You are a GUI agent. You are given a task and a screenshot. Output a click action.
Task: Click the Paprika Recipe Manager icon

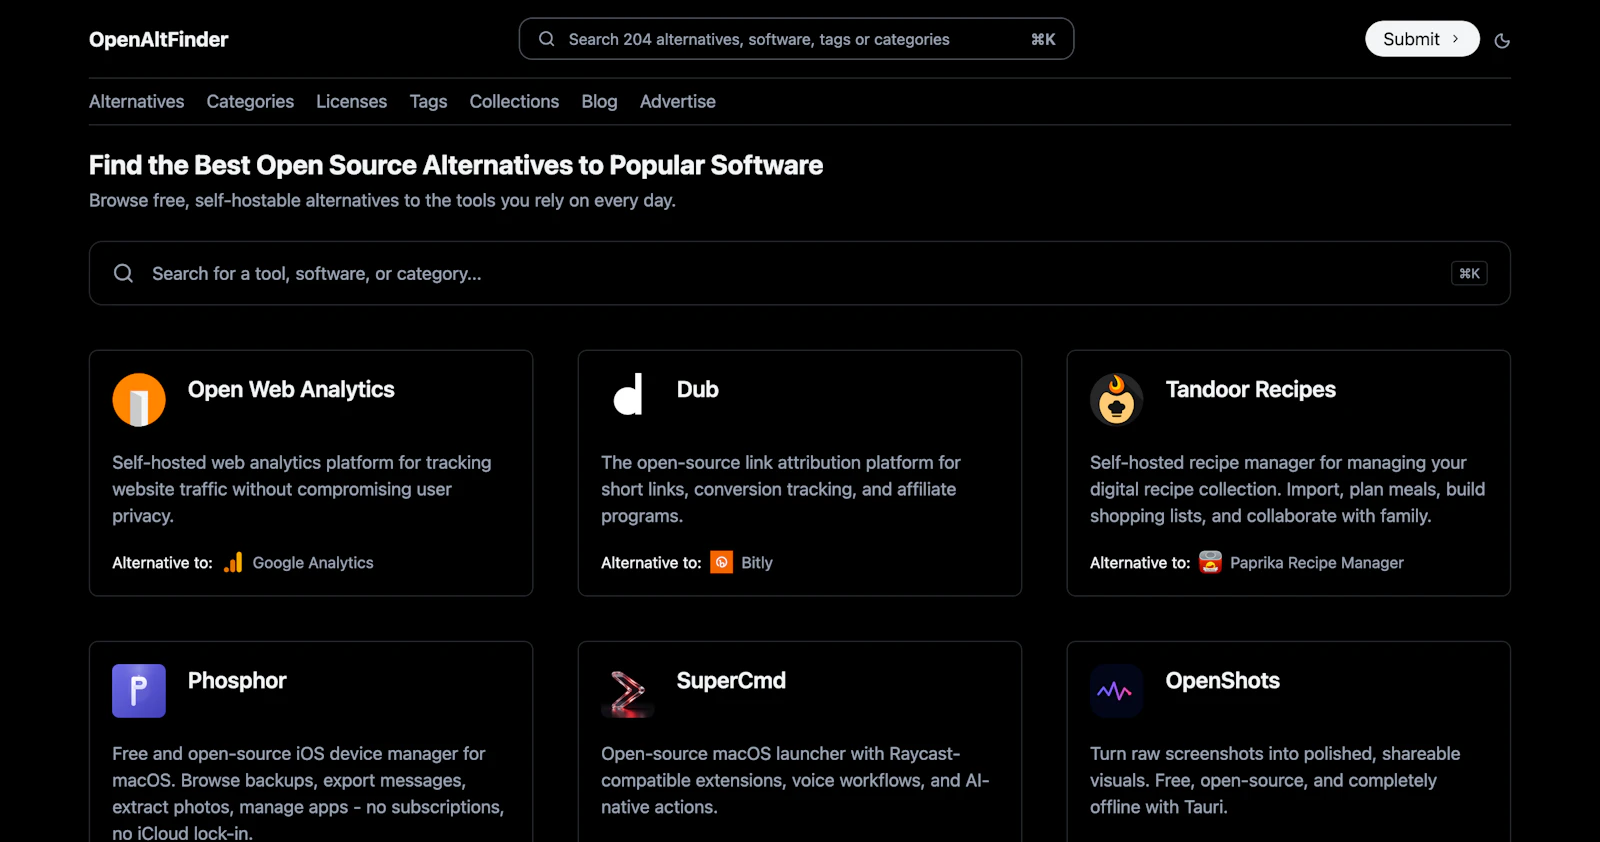click(1210, 562)
